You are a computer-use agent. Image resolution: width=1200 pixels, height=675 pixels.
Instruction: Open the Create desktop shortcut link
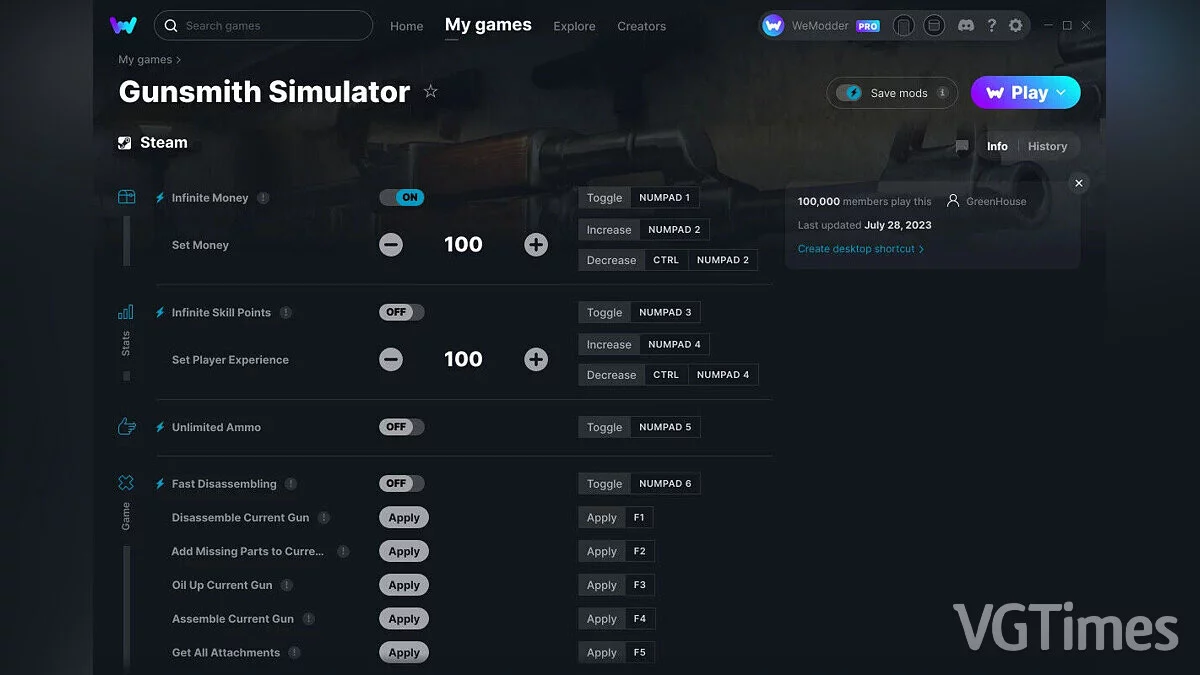(860, 249)
